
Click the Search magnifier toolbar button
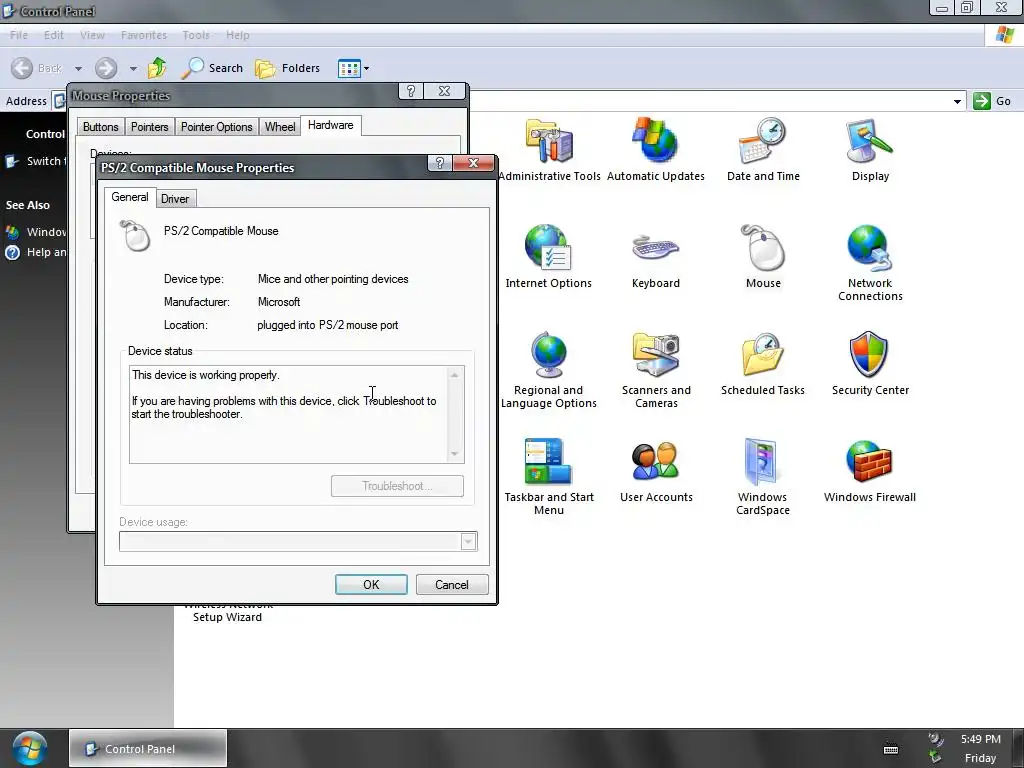tap(212, 68)
